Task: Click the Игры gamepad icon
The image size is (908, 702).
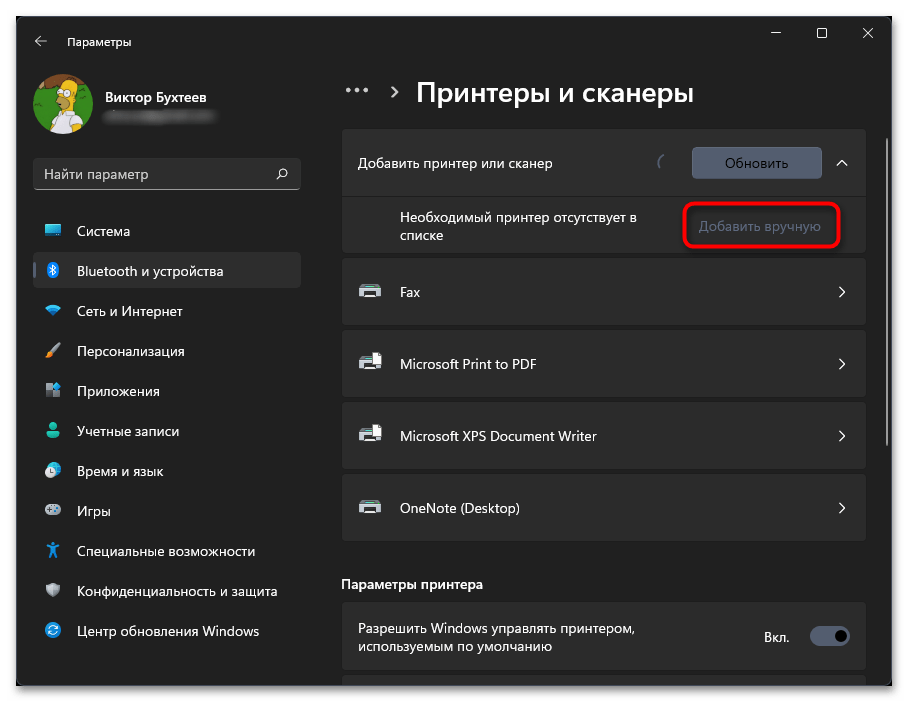Action: pos(53,510)
